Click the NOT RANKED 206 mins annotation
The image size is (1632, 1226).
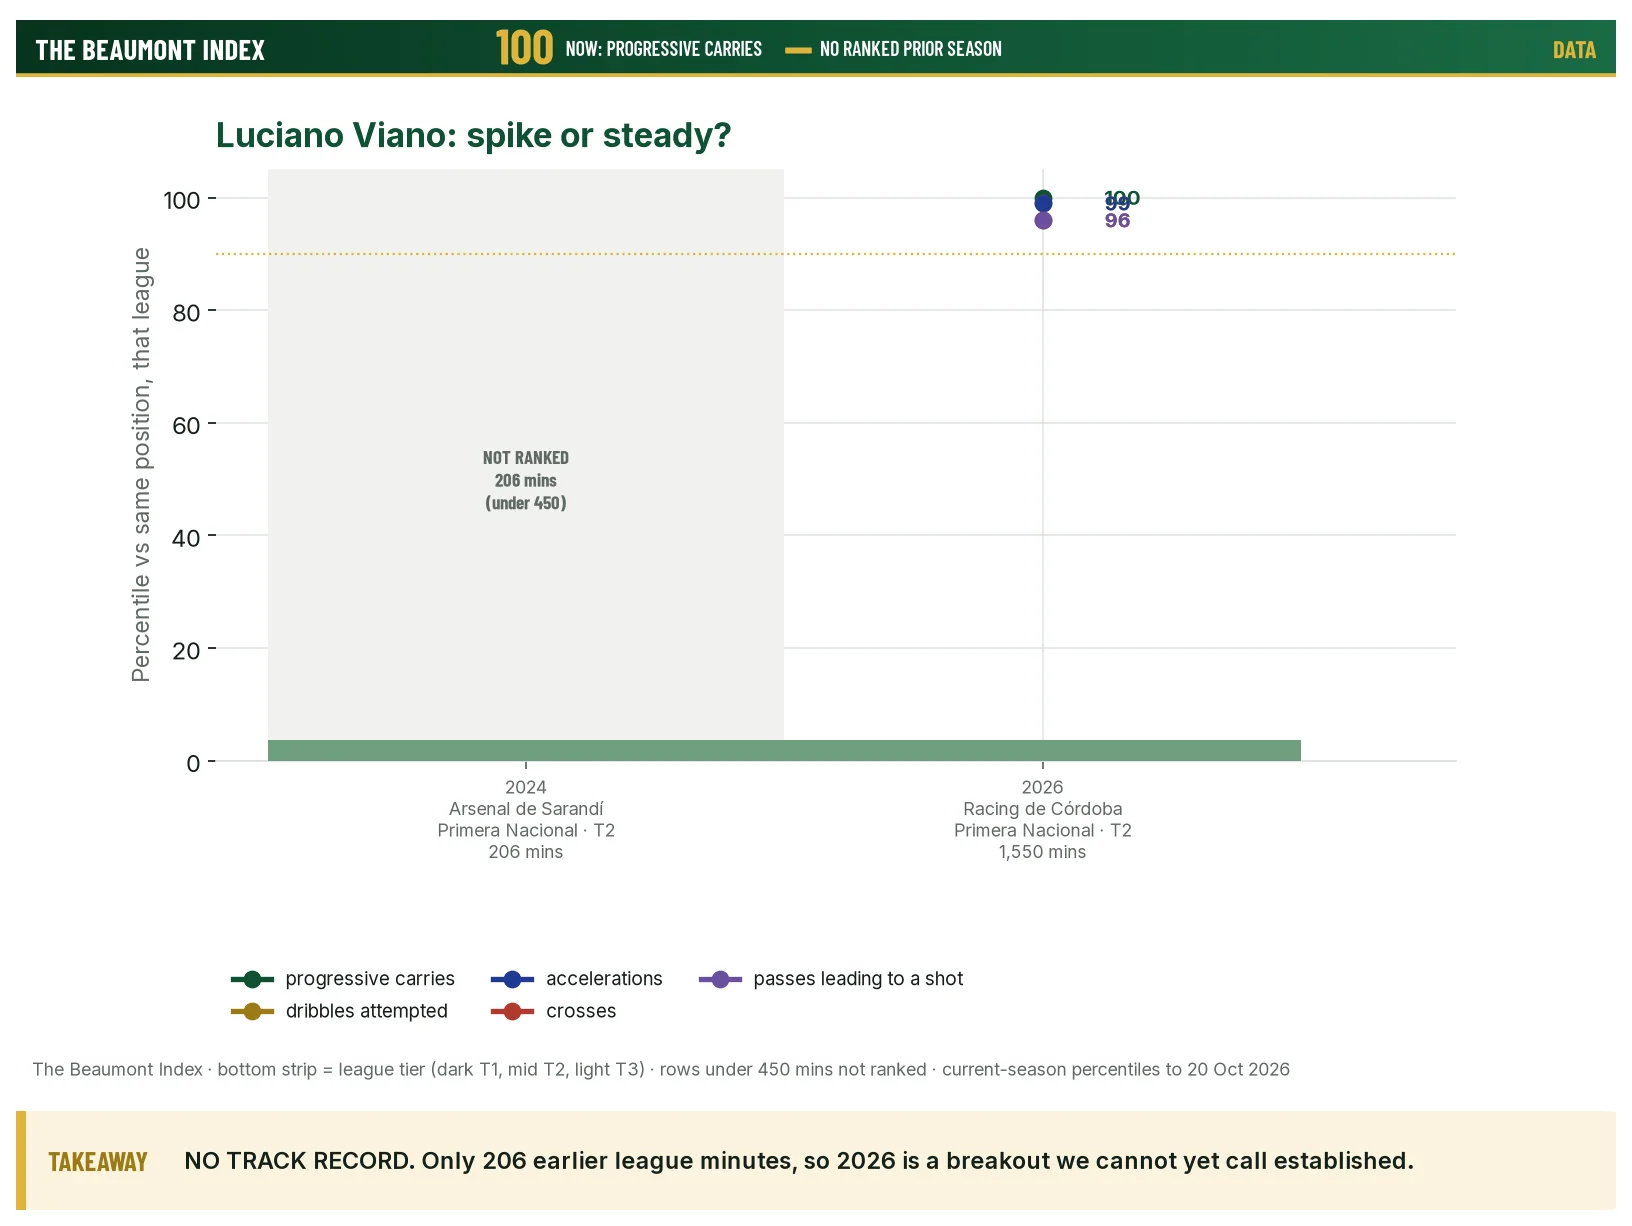coord(526,480)
